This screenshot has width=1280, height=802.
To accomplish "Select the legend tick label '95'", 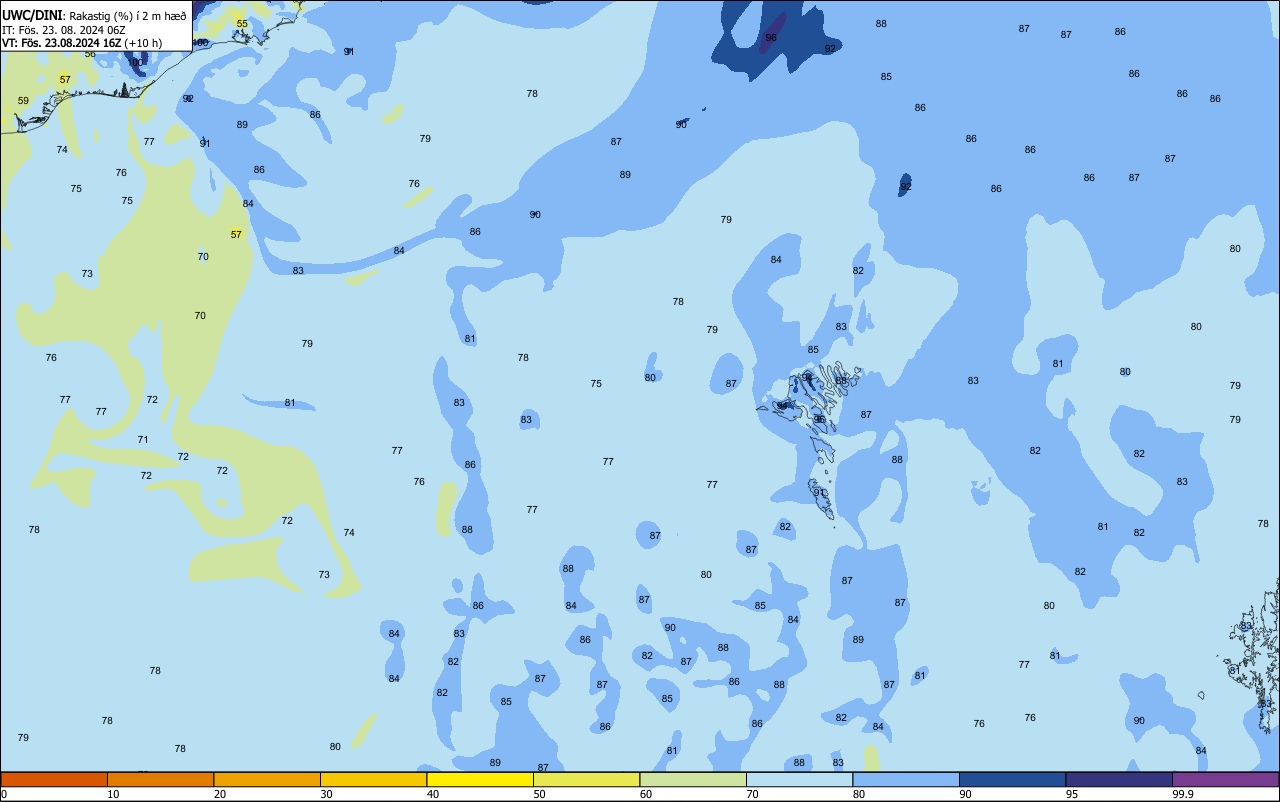I will point(1072,794).
